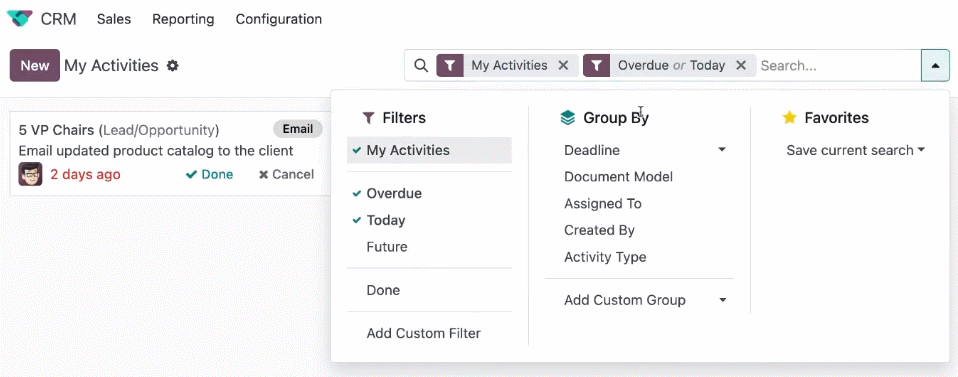Click the Favorites star icon
Viewport: 958px width, 377px height.
point(789,118)
